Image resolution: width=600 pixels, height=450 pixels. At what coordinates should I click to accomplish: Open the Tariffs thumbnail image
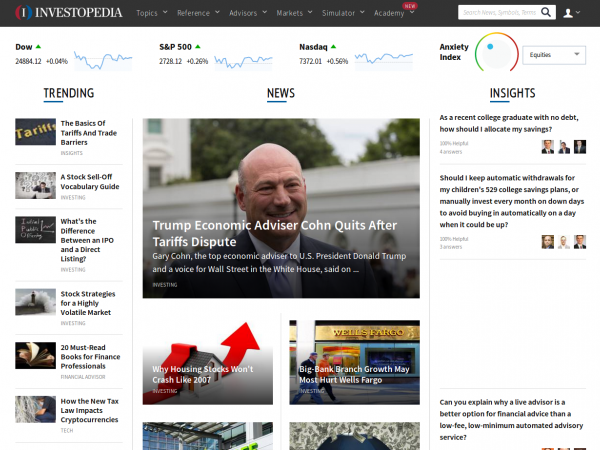35,132
